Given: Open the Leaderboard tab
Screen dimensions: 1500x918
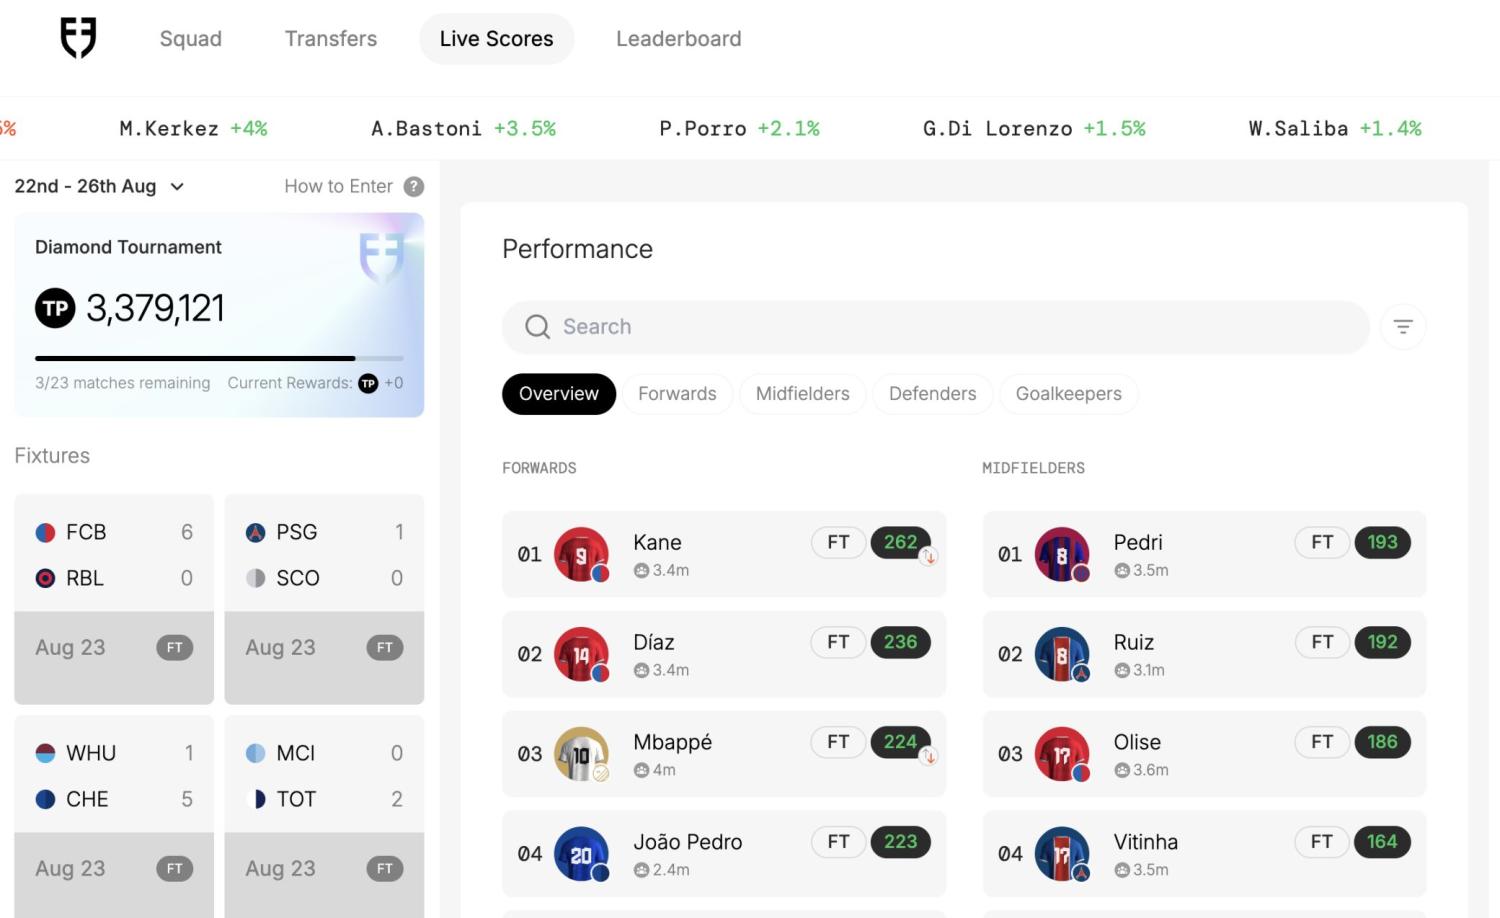Looking at the screenshot, I should click(679, 39).
